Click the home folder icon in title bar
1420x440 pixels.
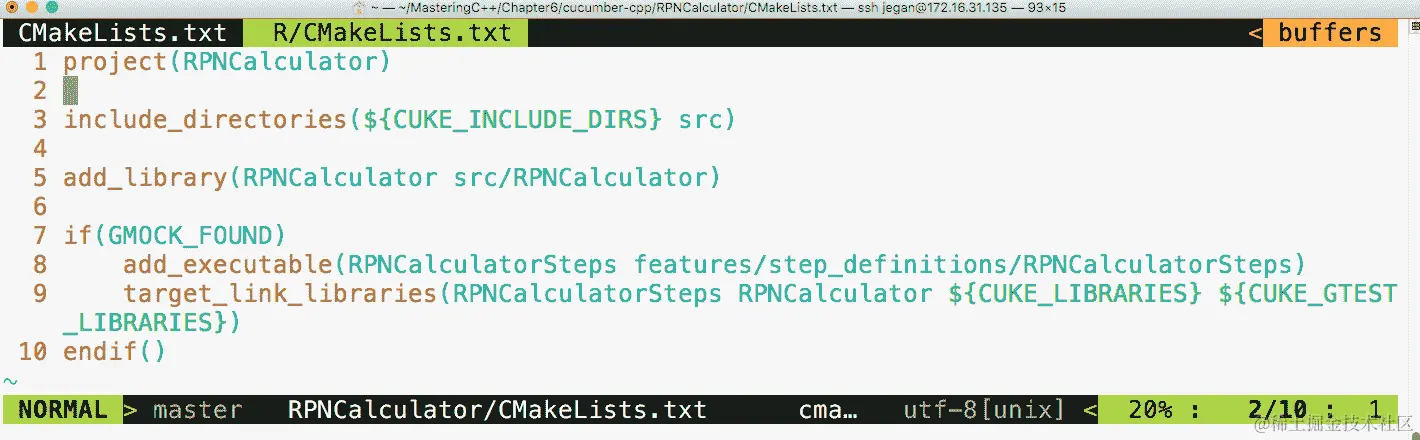[x=360, y=8]
